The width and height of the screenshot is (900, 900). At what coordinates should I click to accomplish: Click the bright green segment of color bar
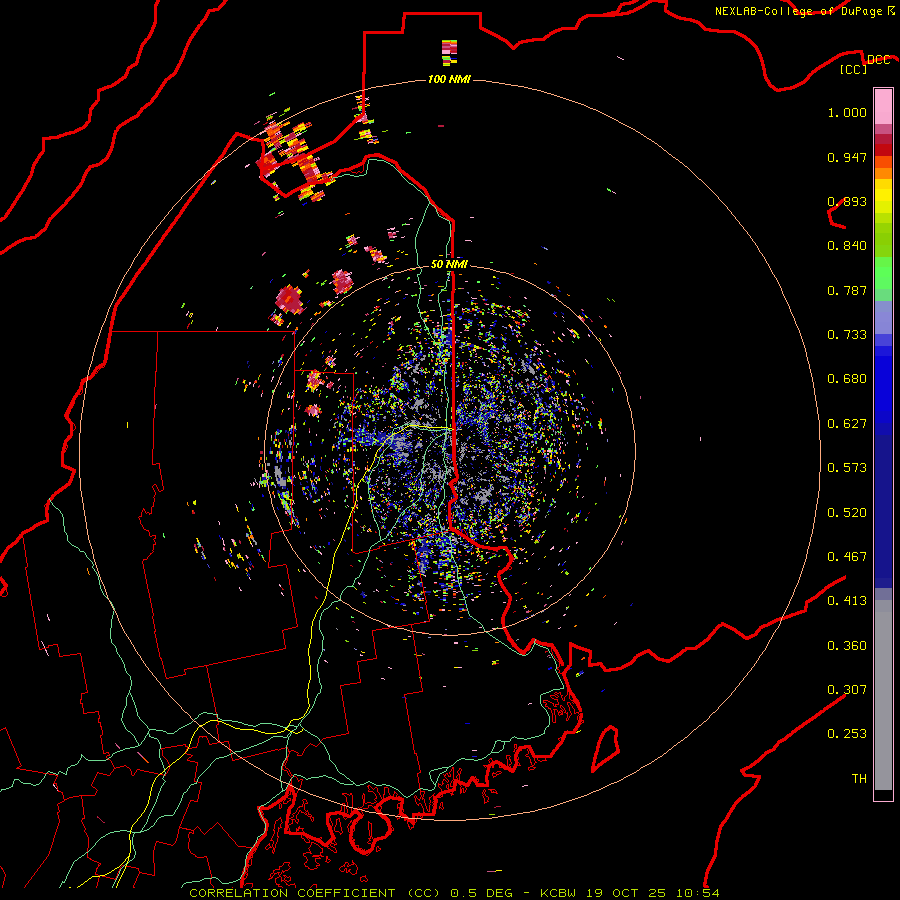(883, 273)
